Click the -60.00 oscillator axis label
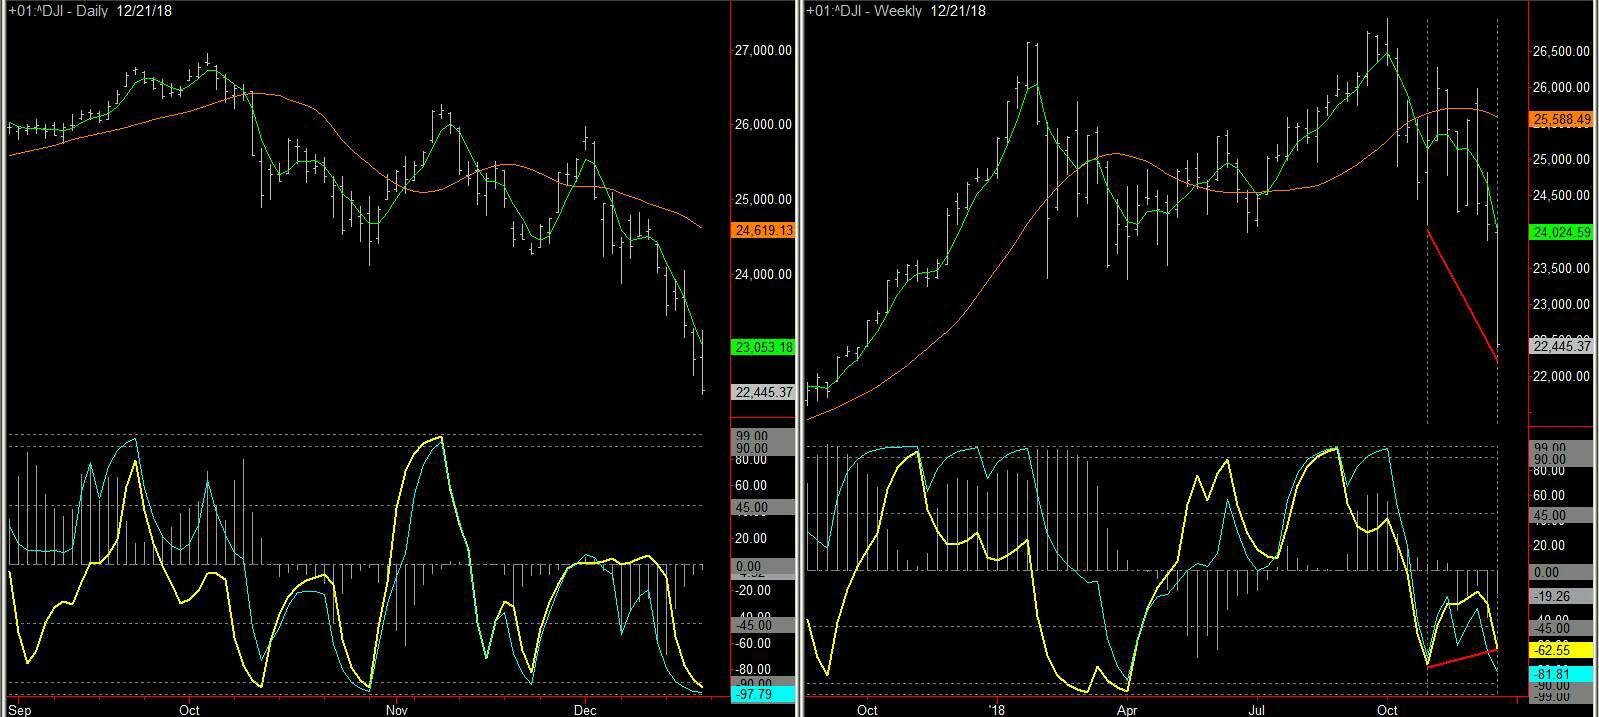Viewport: 1599px width, 717px height. pyautogui.click(x=751, y=643)
